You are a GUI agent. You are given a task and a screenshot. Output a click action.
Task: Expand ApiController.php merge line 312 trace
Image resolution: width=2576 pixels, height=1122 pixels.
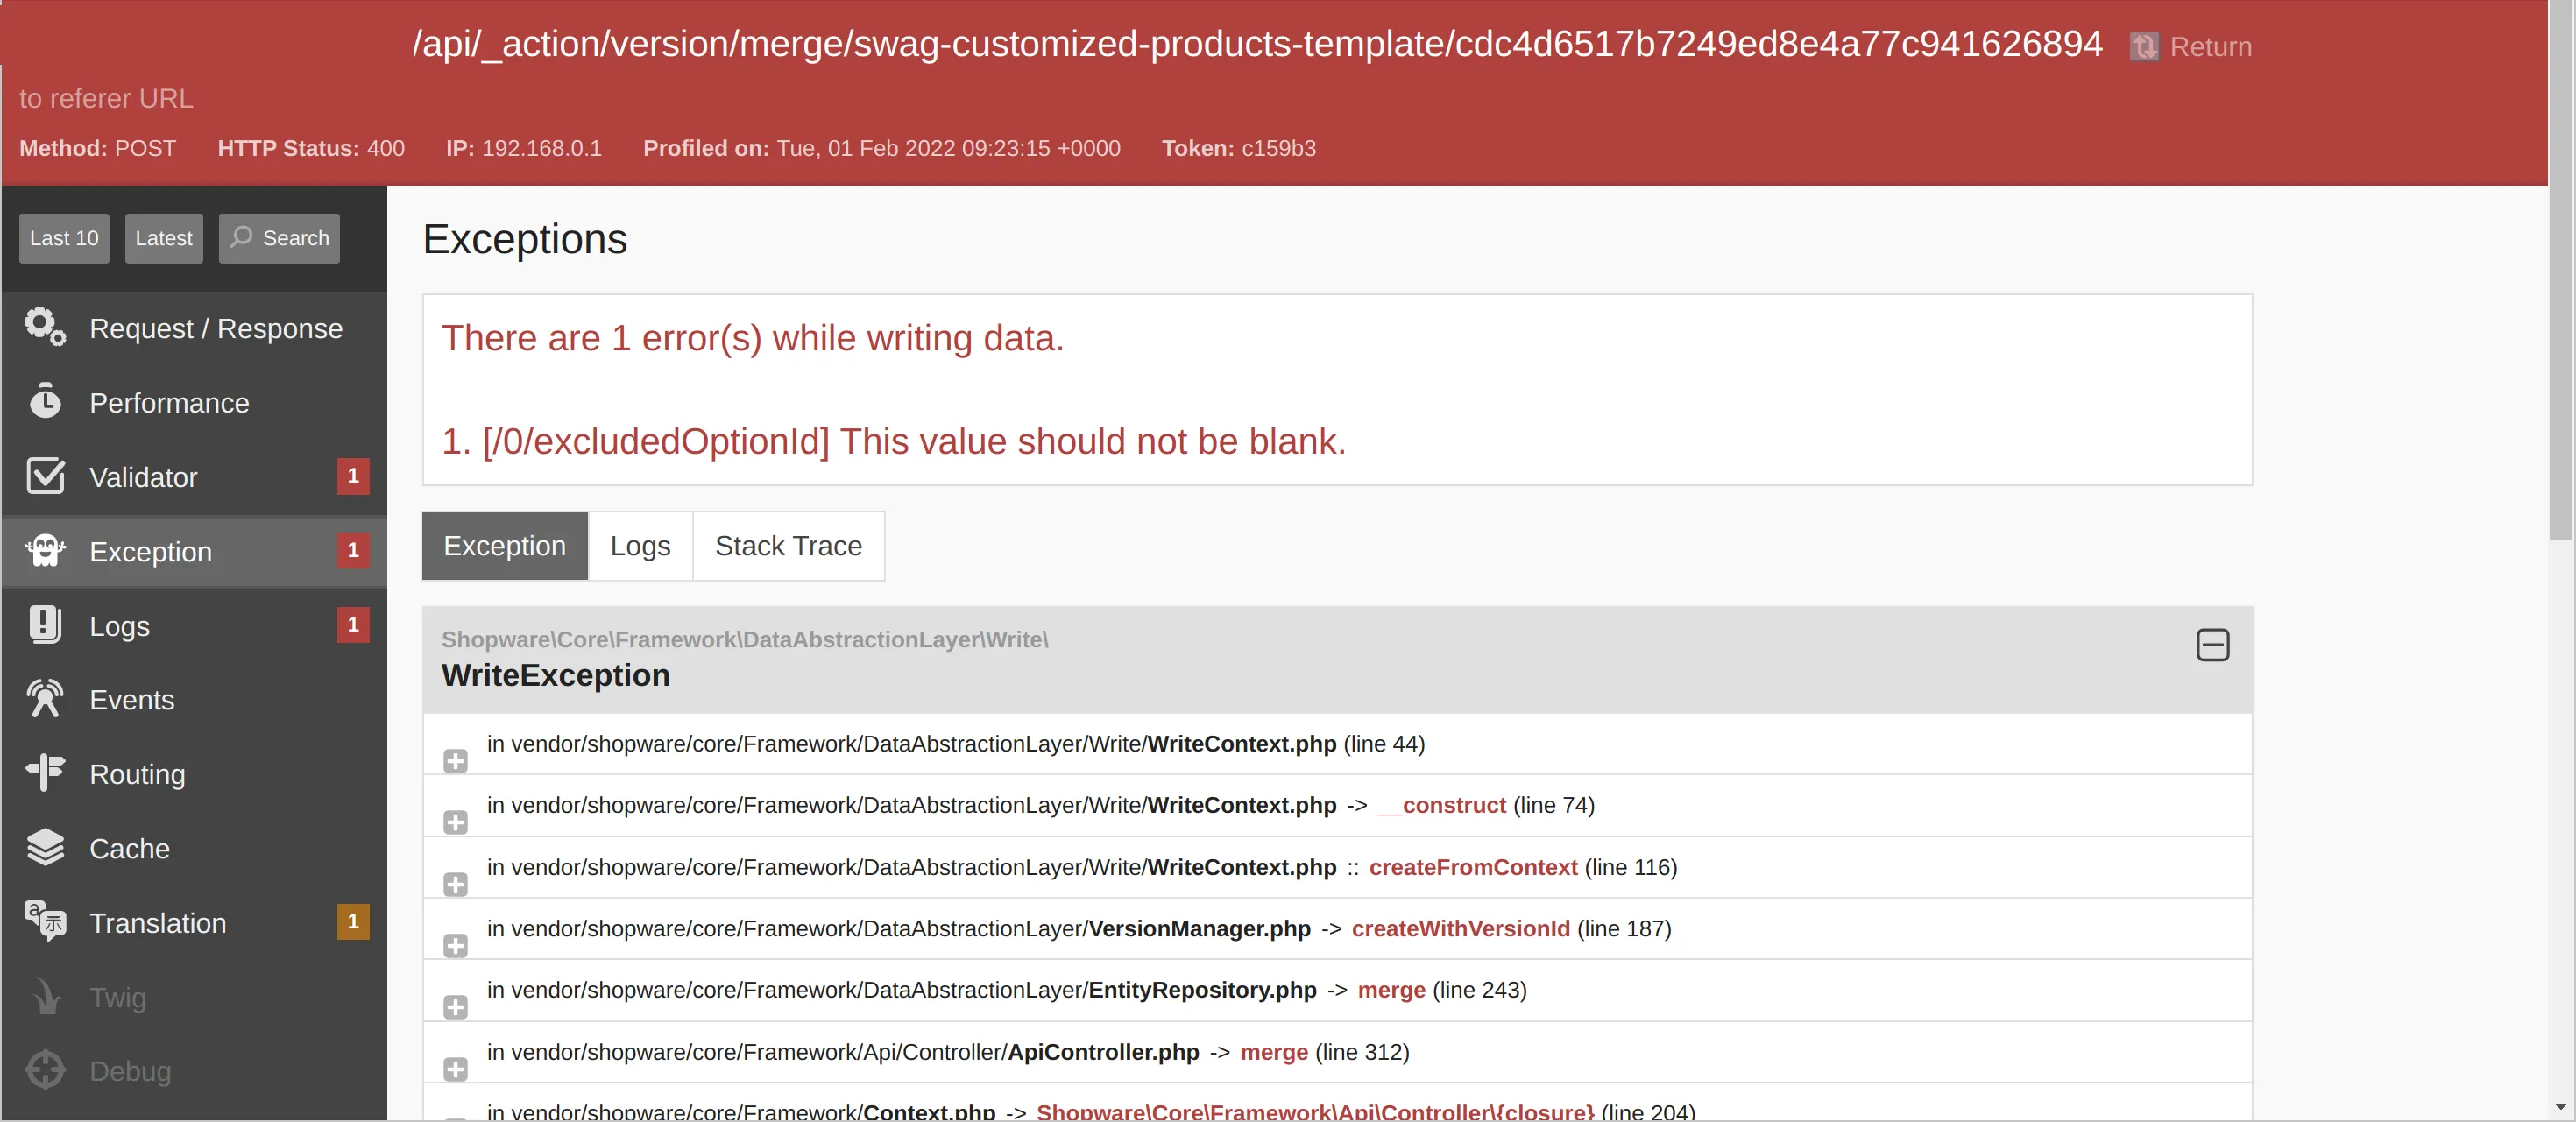(455, 1069)
